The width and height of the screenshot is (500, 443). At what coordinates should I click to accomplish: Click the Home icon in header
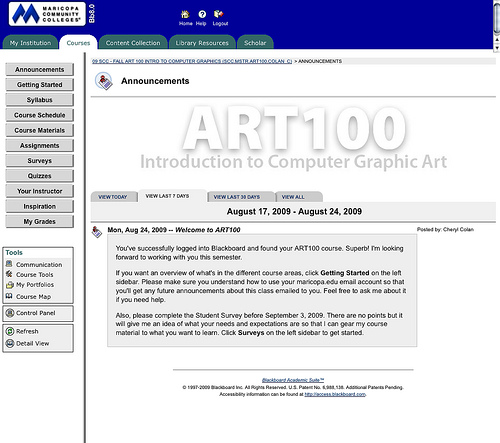tap(185, 14)
